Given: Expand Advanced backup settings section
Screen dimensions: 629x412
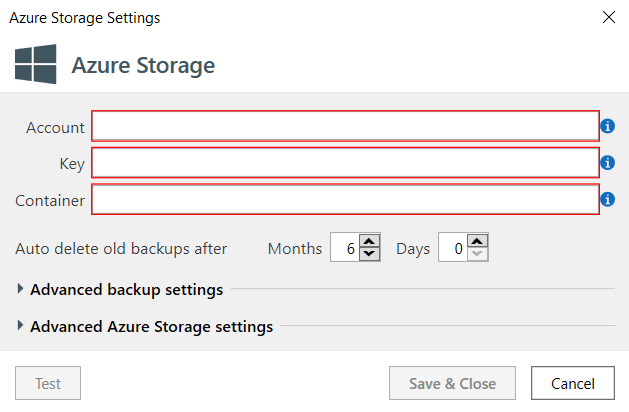Looking at the screenshot, I should pyautogui.click(x=126, y=289).
